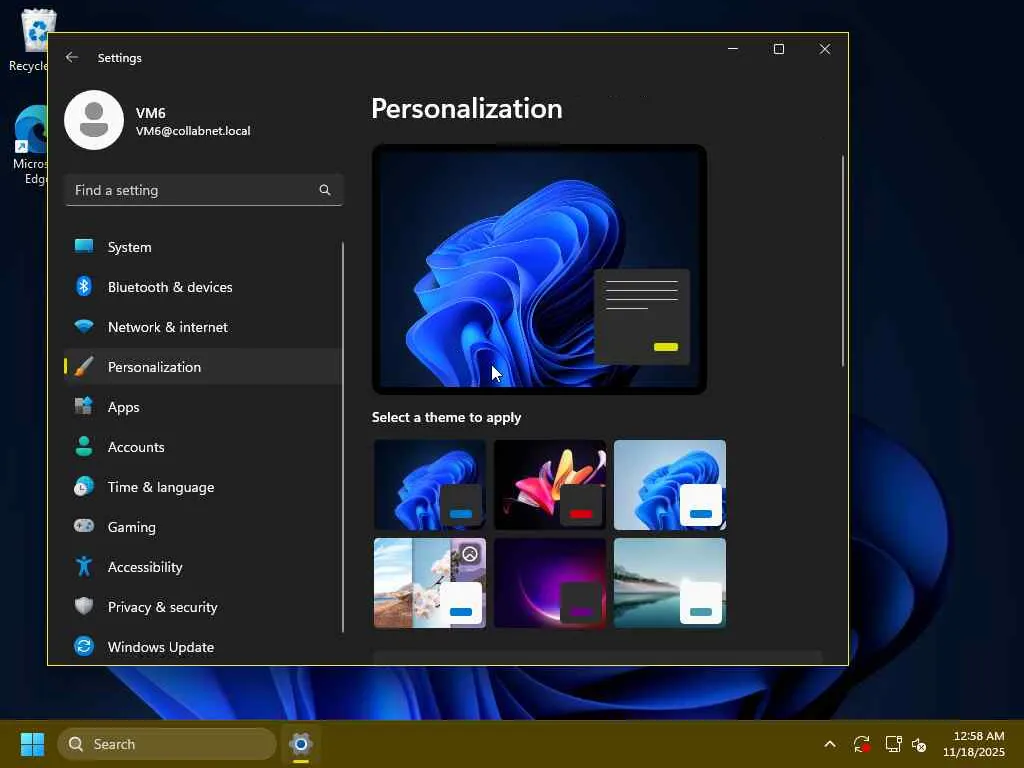The height and width of the screenshot is (768, 1024).
Task: Click the sidebar navigation scrollbar
Action: 342,437
